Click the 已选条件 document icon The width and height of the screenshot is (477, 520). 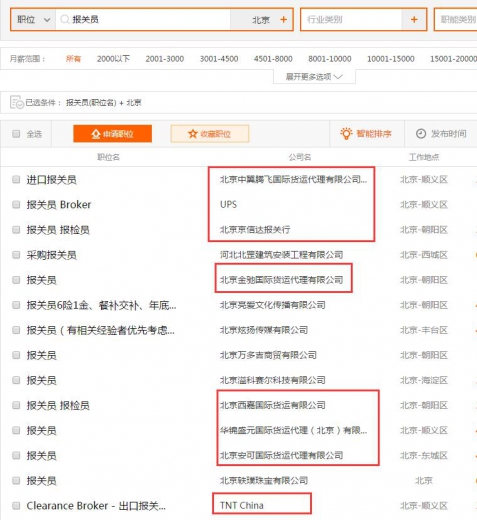click(17, 103)
